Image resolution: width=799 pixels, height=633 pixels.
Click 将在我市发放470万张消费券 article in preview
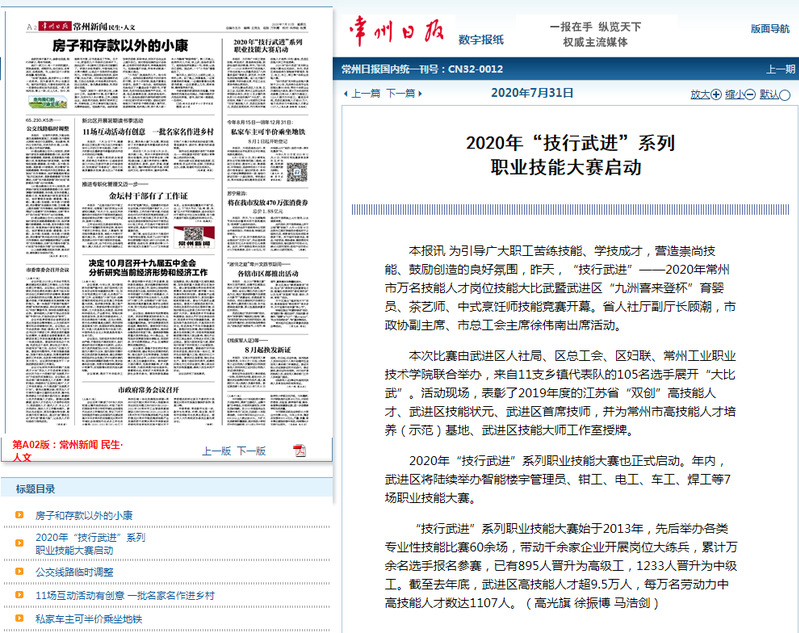[268, 222]
